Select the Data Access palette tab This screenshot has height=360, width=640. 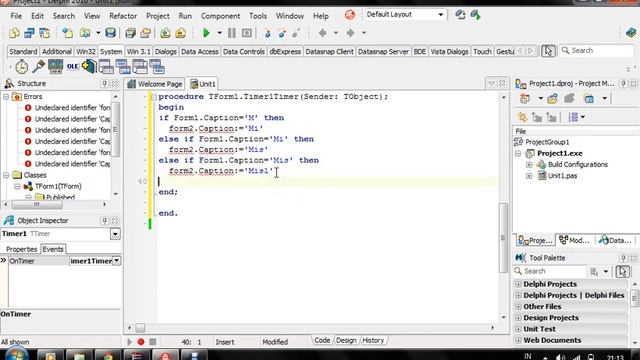(200, 51)
